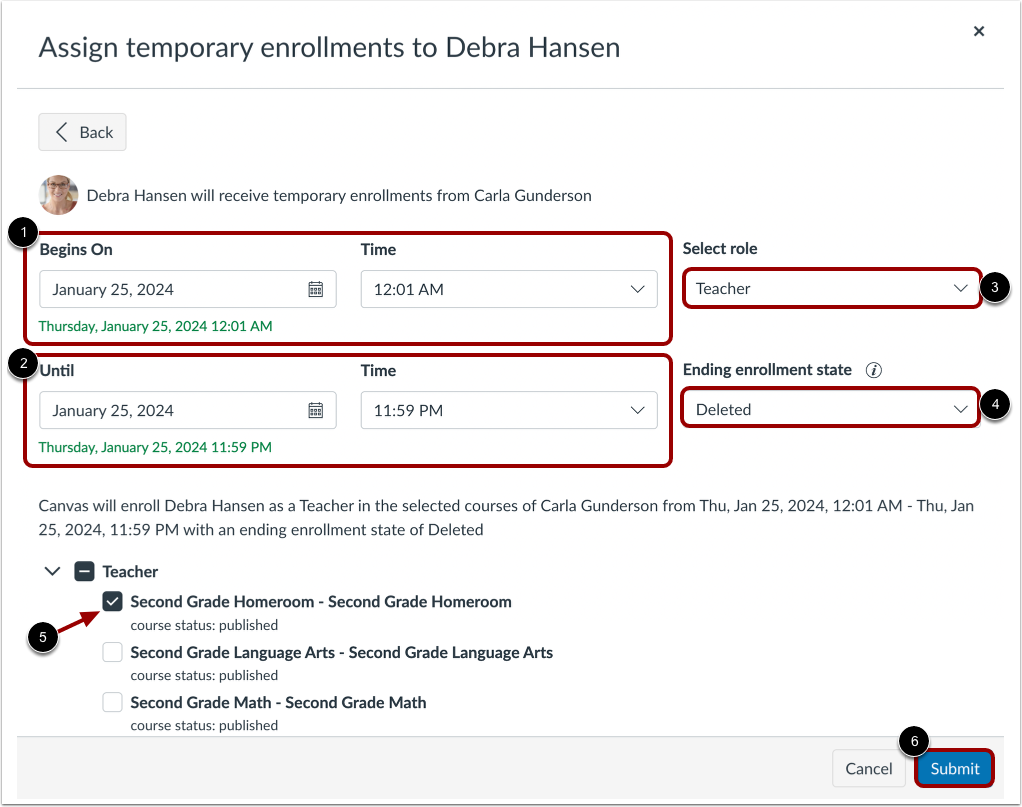This screenshot has width=1022, height=807.
Task: Uncheck the Second Grade Homeroom course
Action: click(x=112, y=601)
